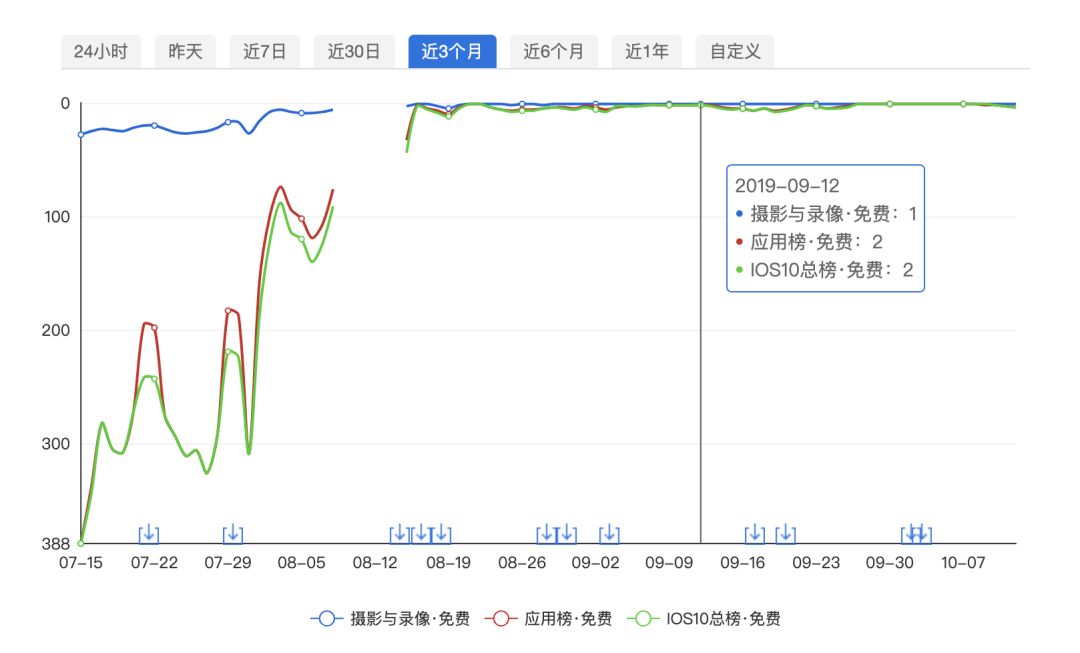Select the 24小时 time range
The height and width of the screenshot is (653, 1080).
pyautogui.click(x=103, y=51)
